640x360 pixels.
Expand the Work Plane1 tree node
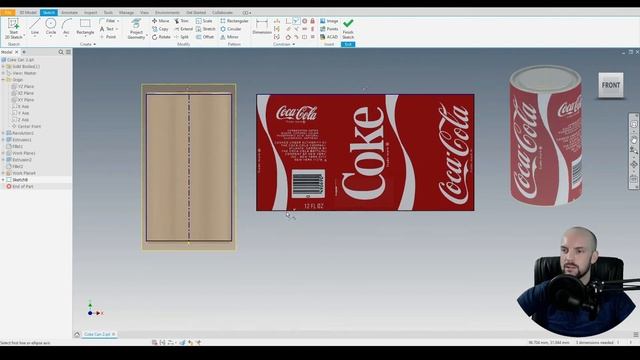click(3, 153)
